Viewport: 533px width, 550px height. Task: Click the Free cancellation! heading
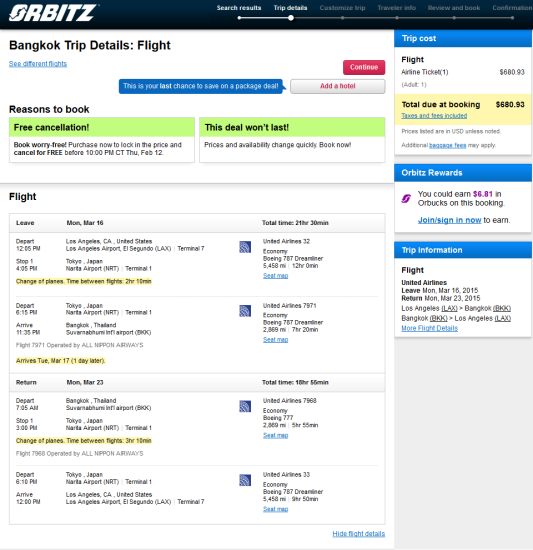click(52, 127)
